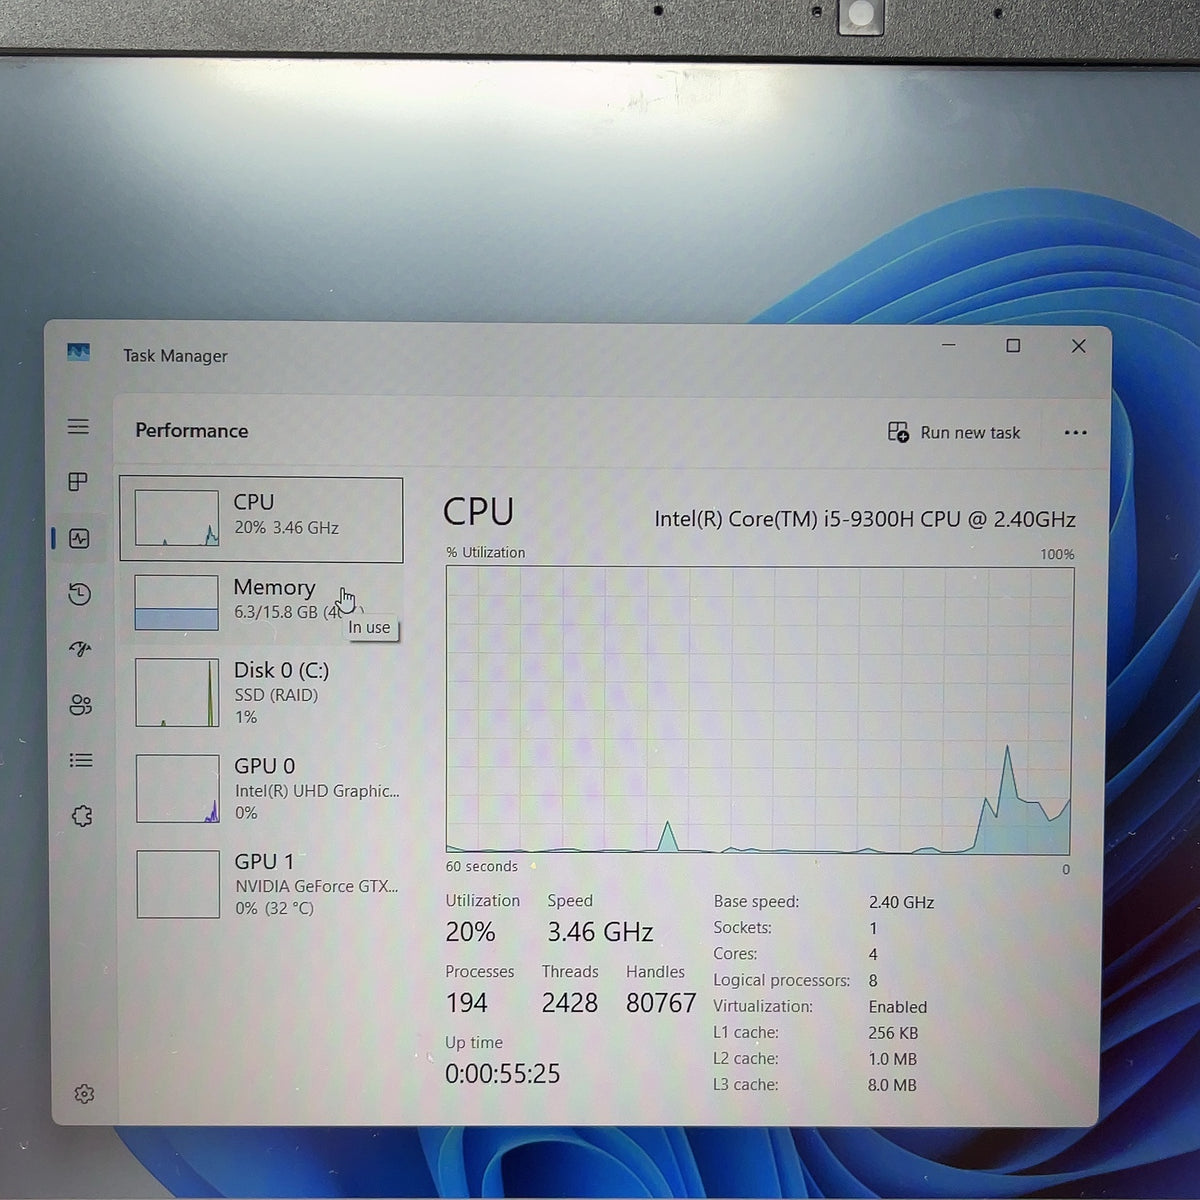Open the hamburger navigation menu

tap(78, 427)
